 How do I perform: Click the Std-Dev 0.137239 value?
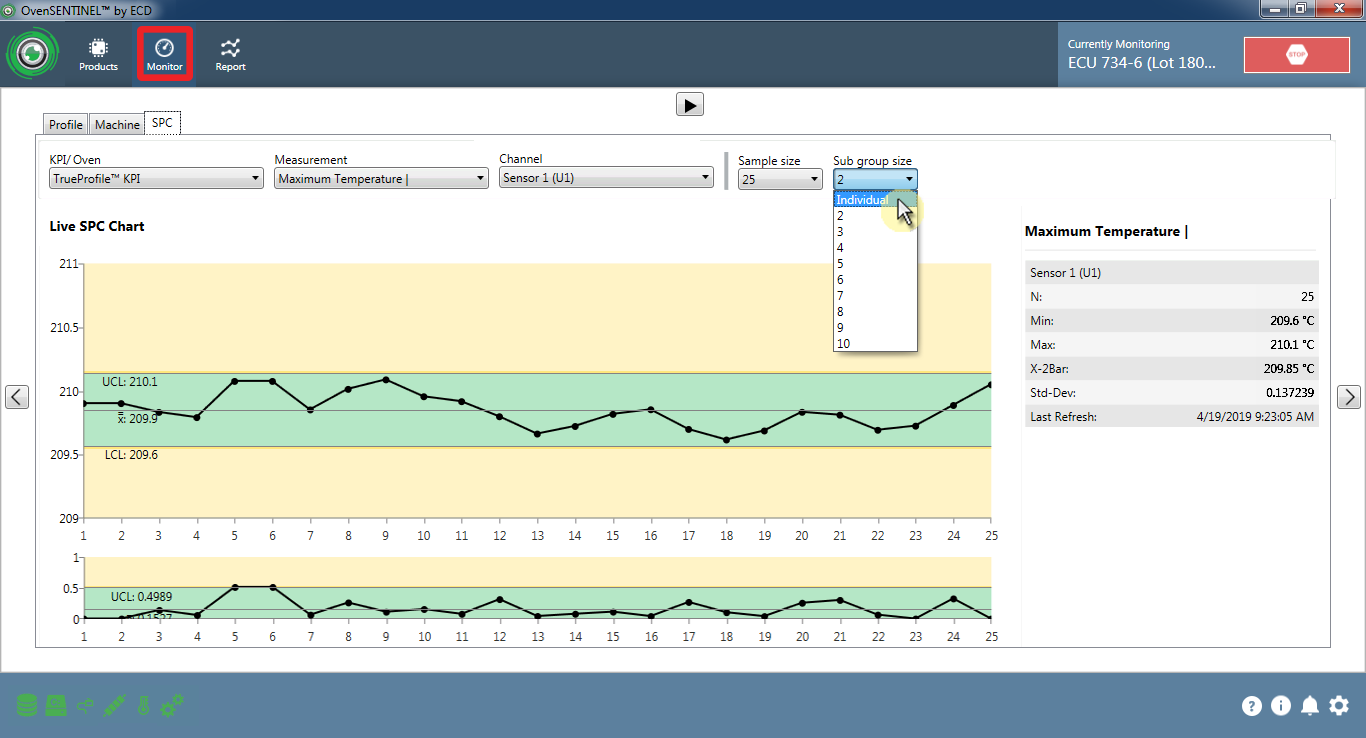click(1290, 393)
